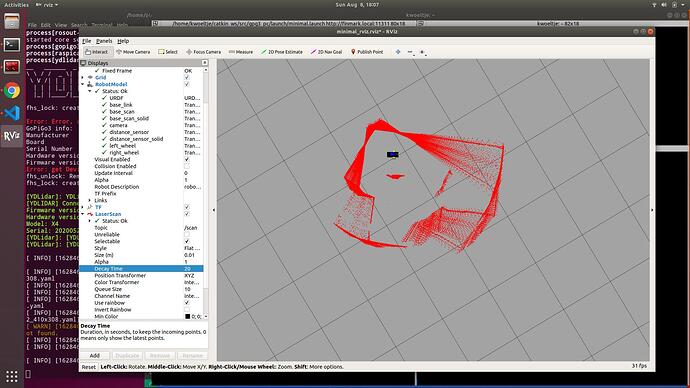Click the Rename button

(192, 355)
